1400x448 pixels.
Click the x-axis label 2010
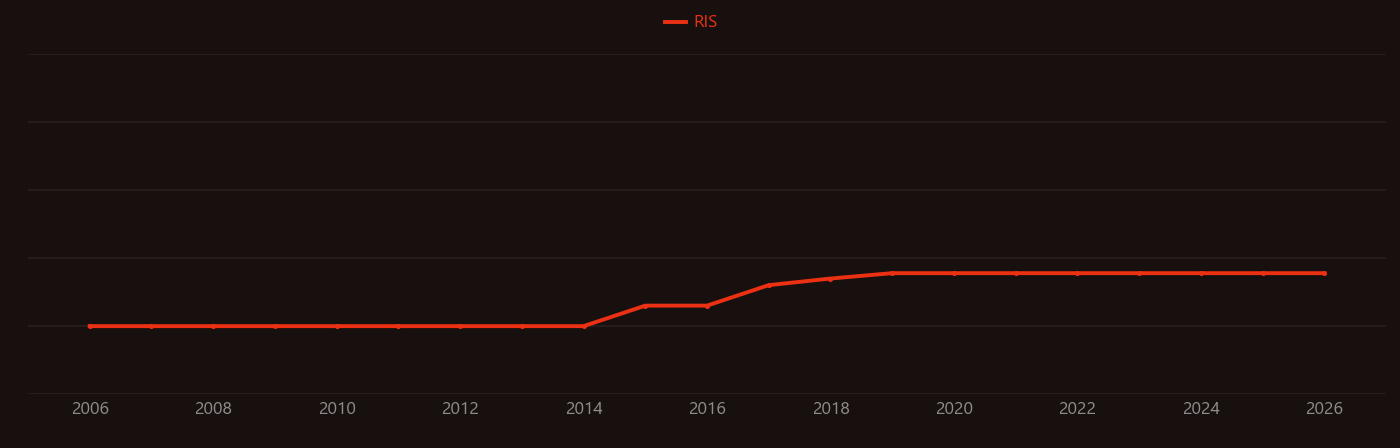pyautogui.click(x=337, y=409)
